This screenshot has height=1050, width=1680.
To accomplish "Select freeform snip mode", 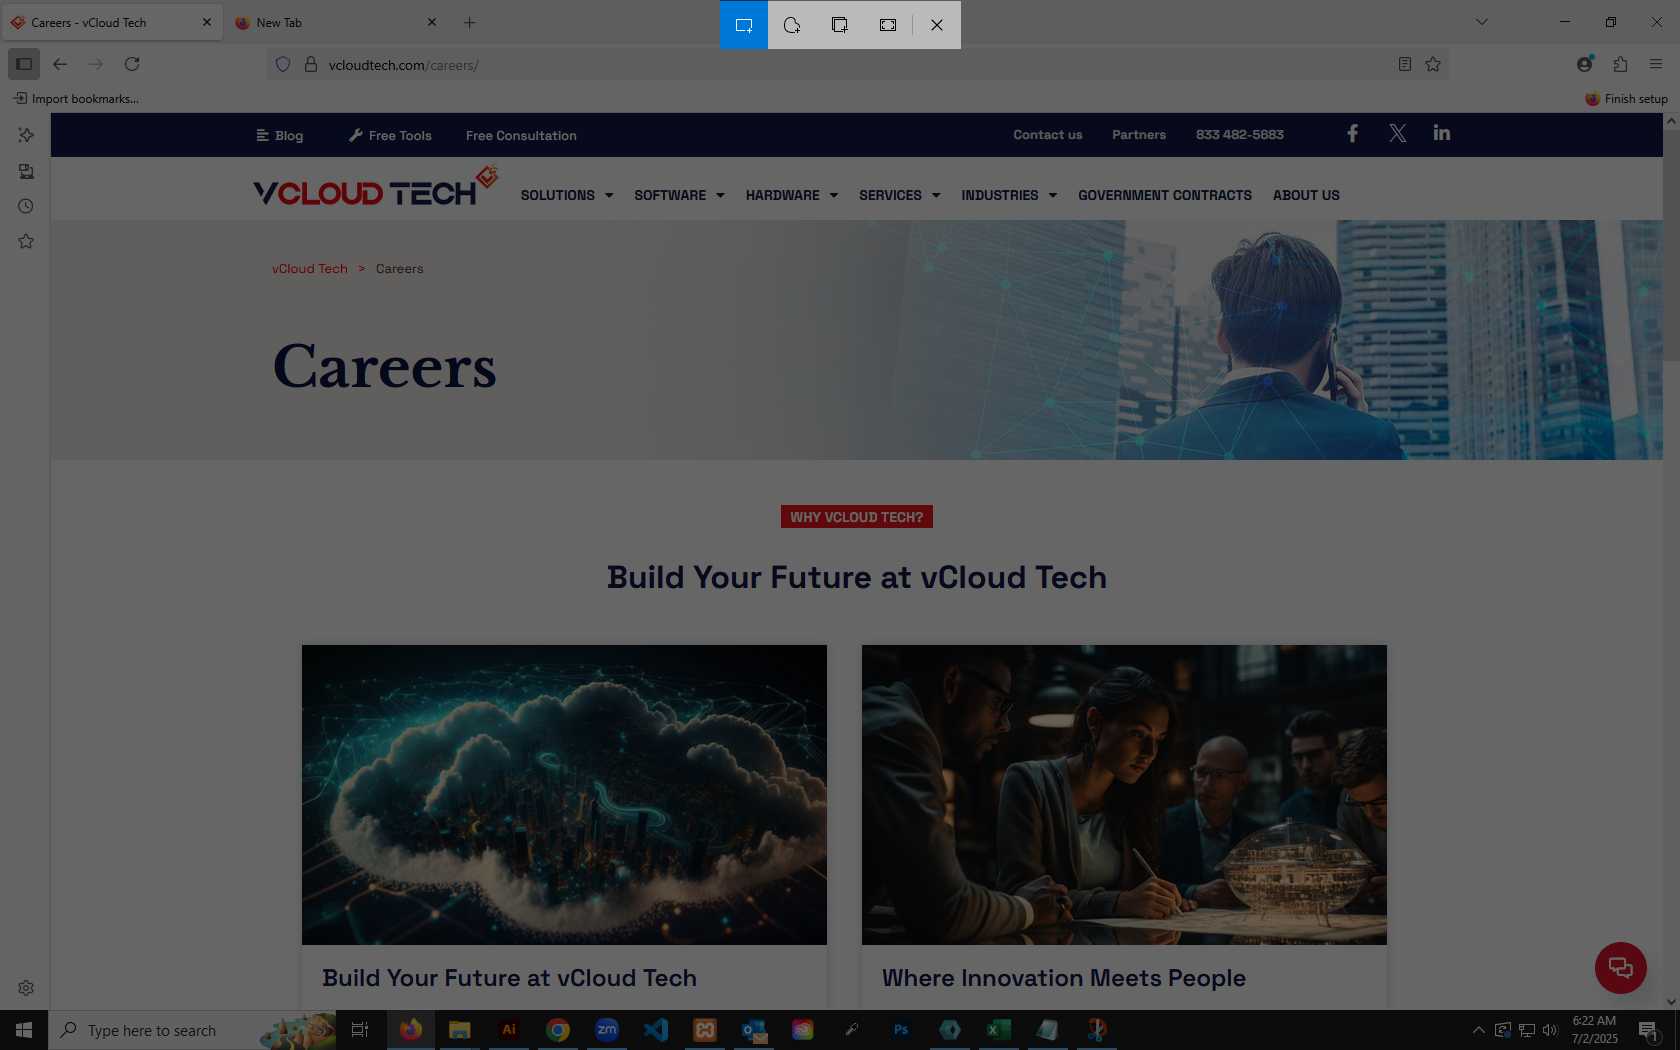I will point(792,25).
